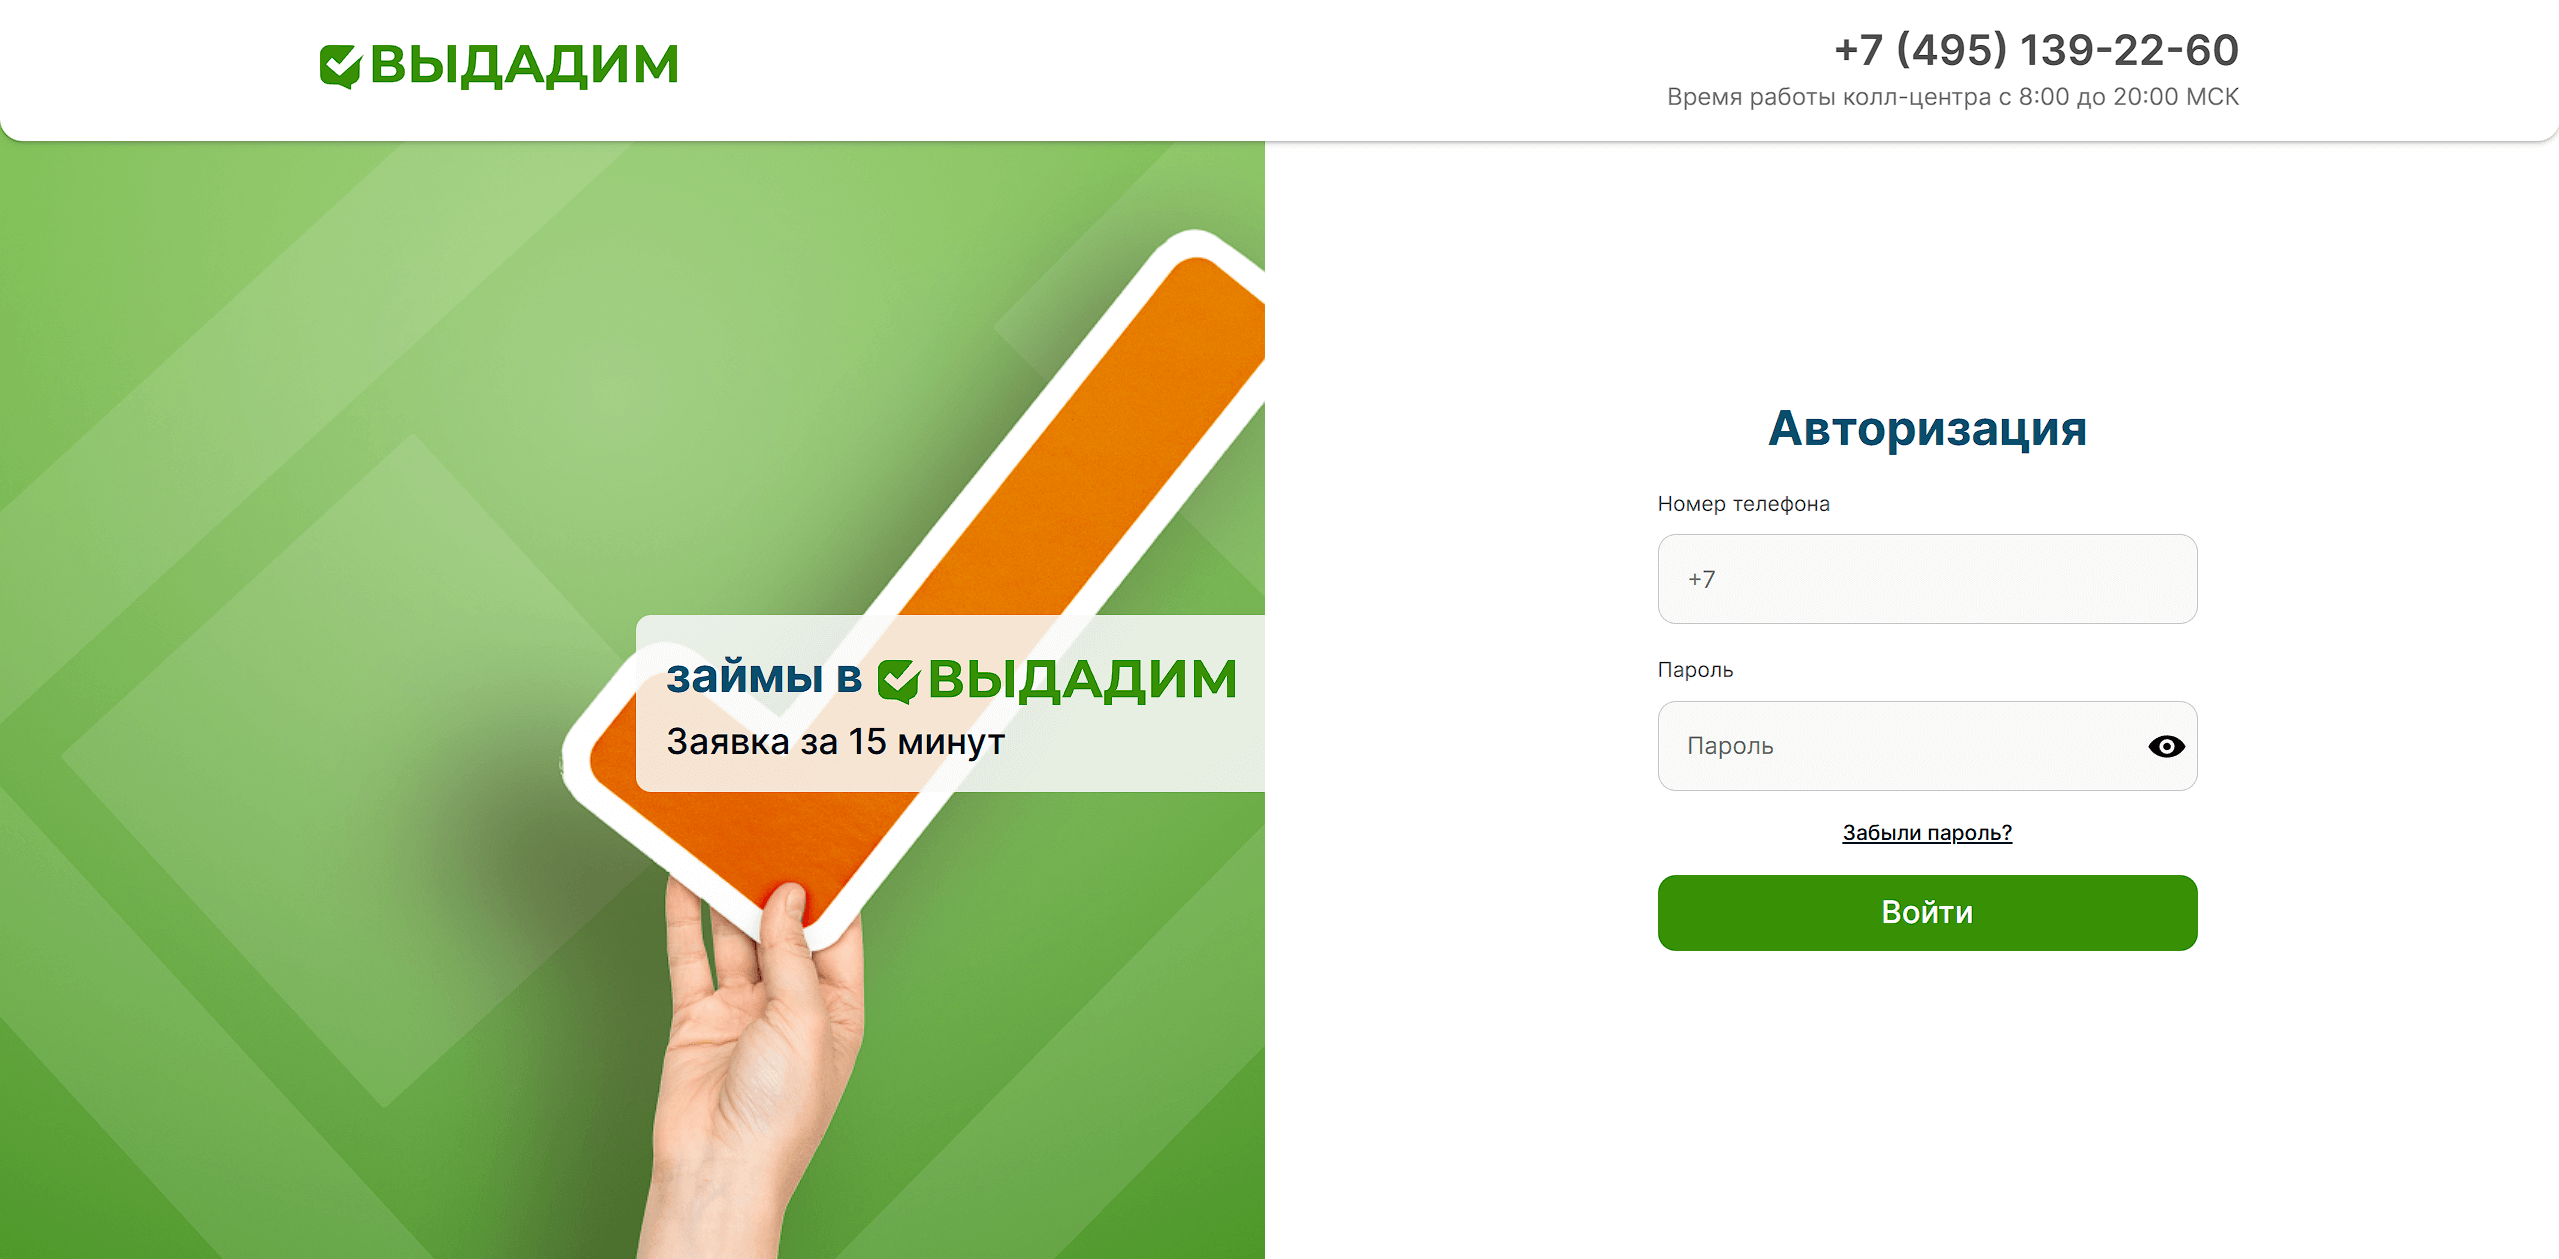
Task: Click the Авторизация heading
Action: (x=1927, y=429)
